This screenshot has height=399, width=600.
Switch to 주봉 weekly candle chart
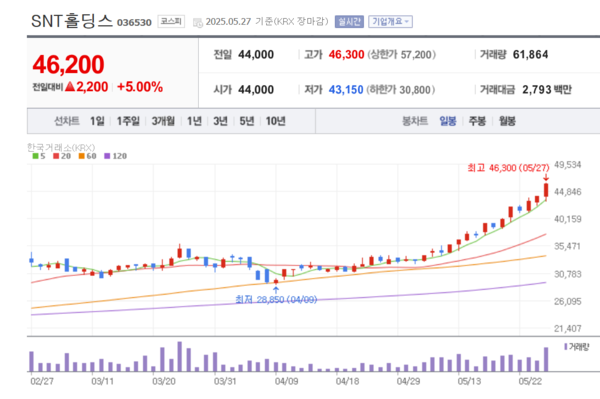[x=477, y=121]
